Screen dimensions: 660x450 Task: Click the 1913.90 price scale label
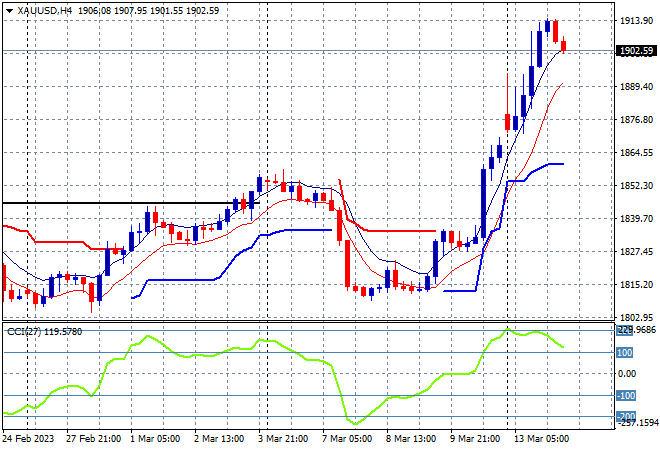click(636, 21)
